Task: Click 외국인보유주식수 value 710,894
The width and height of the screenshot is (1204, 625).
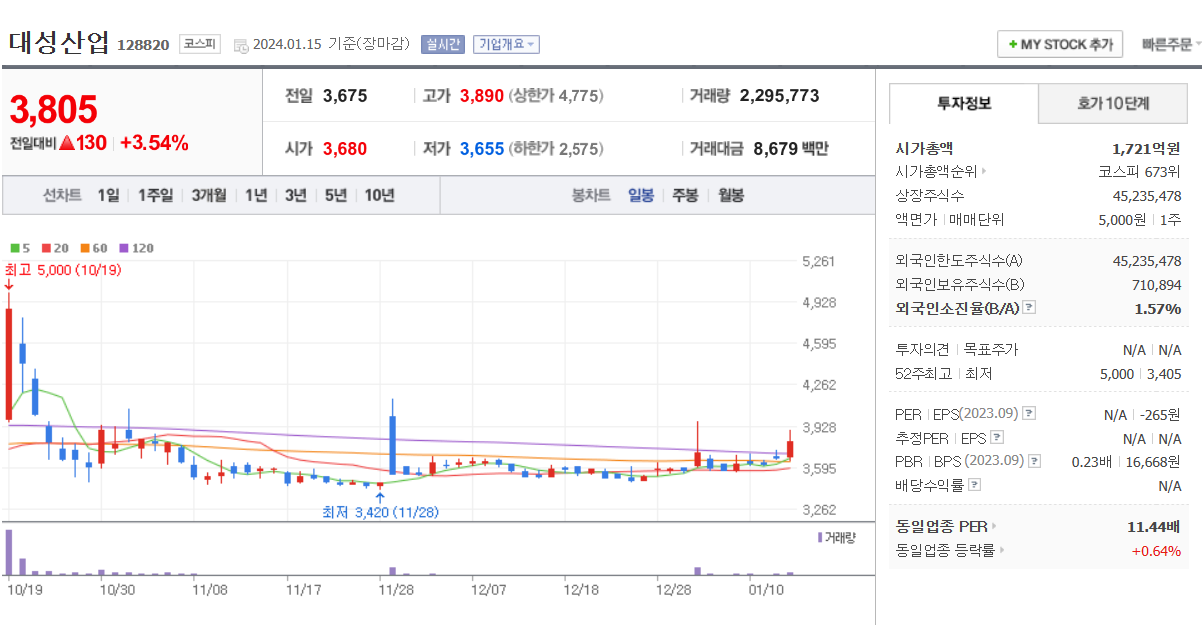Action: point(1155,284)
